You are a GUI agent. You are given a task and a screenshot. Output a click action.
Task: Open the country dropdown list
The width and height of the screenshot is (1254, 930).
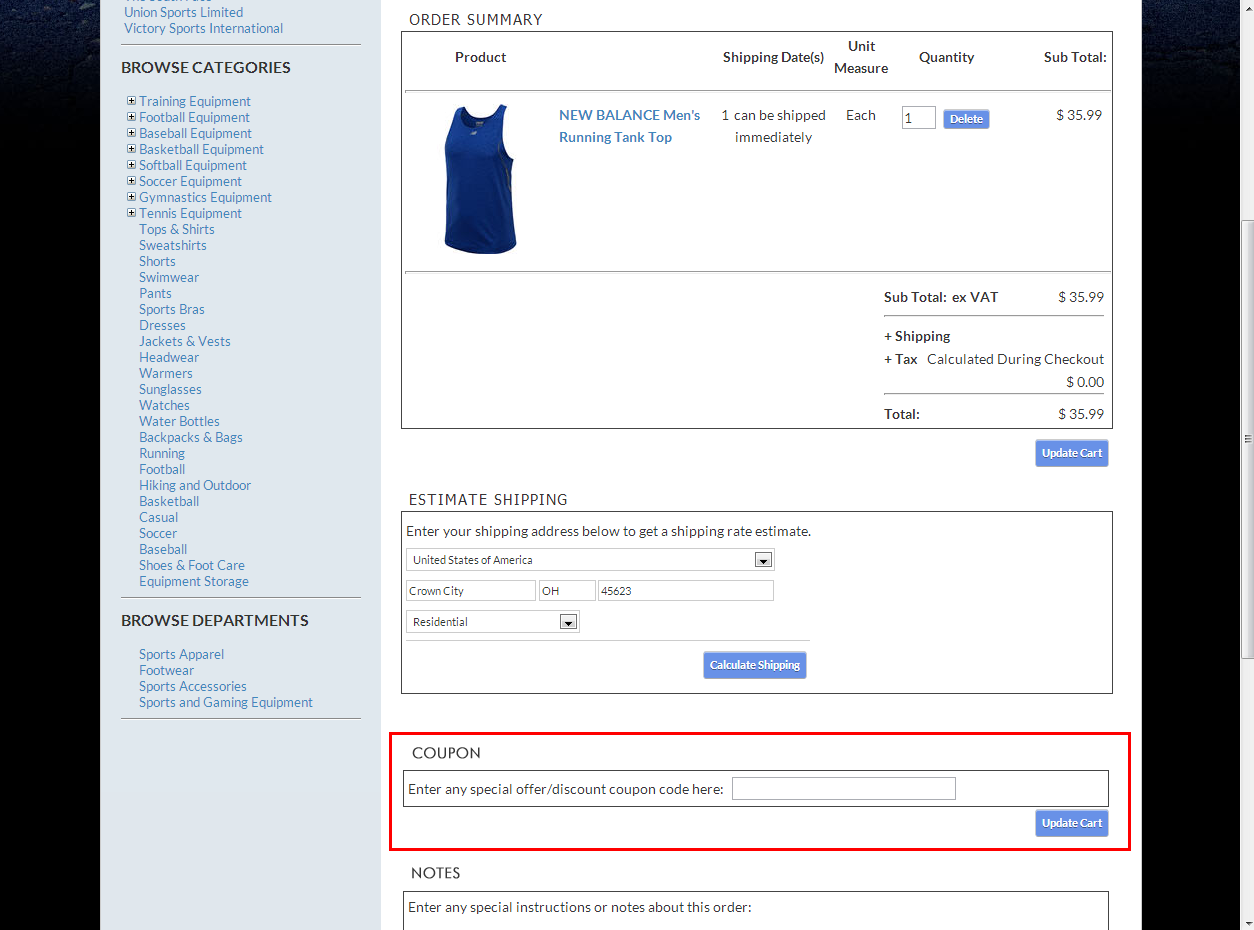(763, 560)
